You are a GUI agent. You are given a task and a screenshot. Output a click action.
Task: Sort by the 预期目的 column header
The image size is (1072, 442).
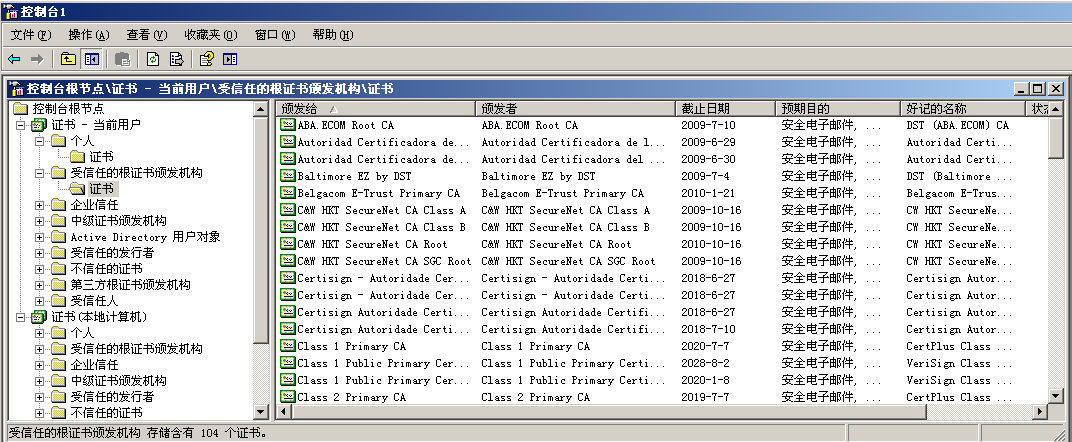(x=838, y=109)
